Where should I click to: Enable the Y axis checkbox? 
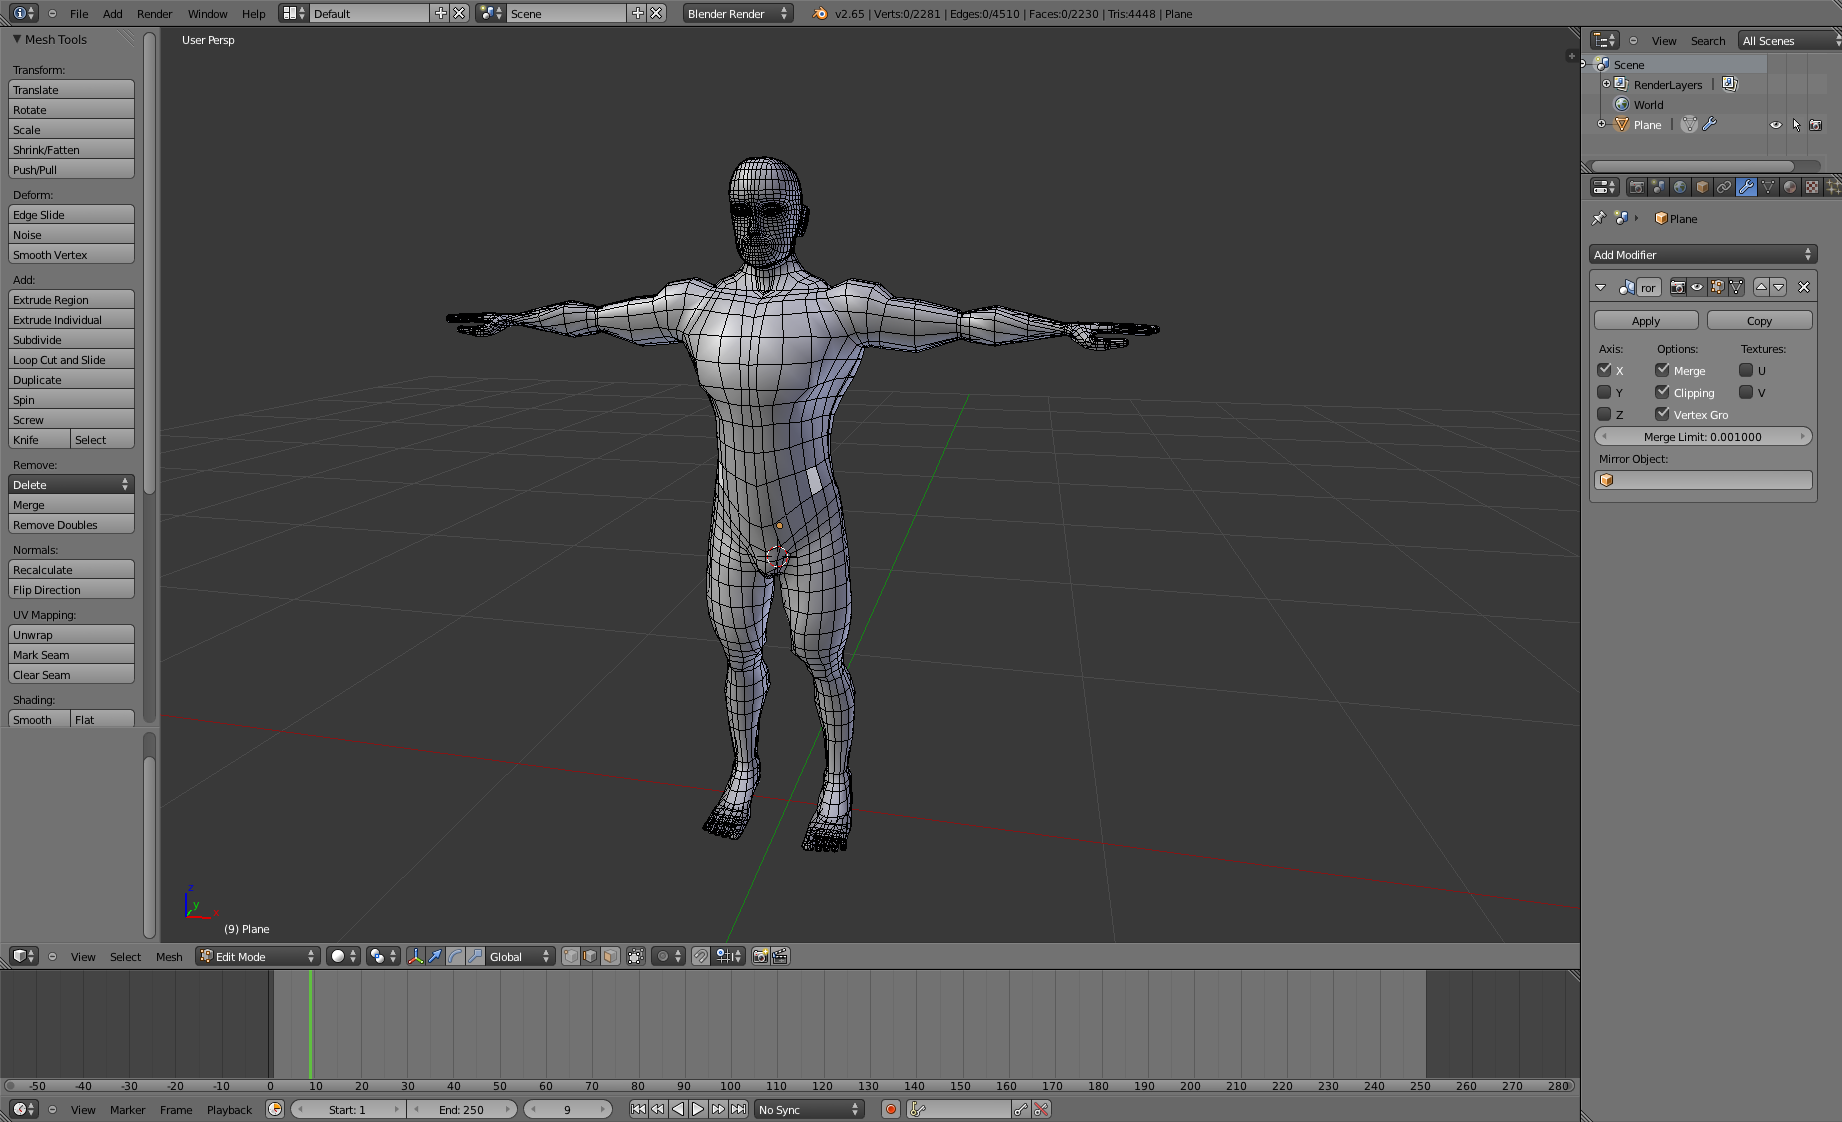click(x=1604, y=392)
